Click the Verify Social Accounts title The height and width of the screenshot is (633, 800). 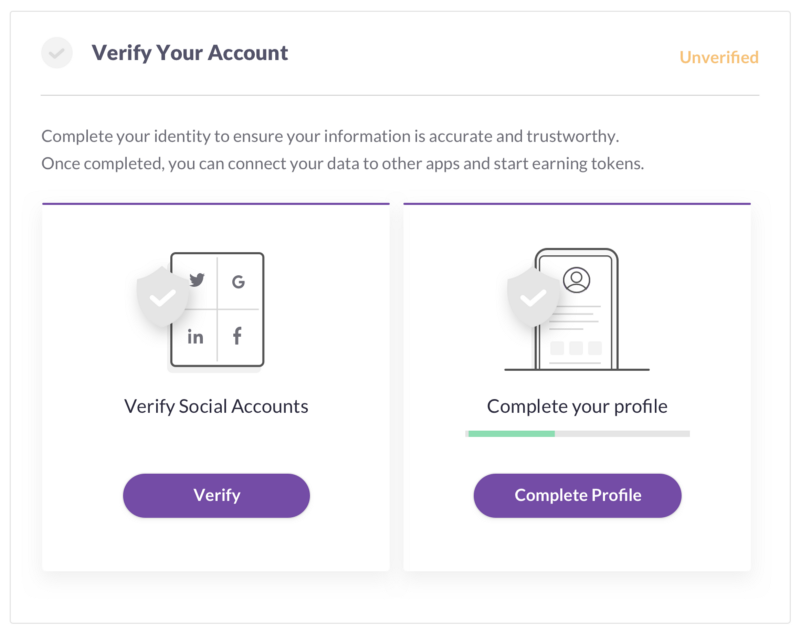tap(216, 406)
